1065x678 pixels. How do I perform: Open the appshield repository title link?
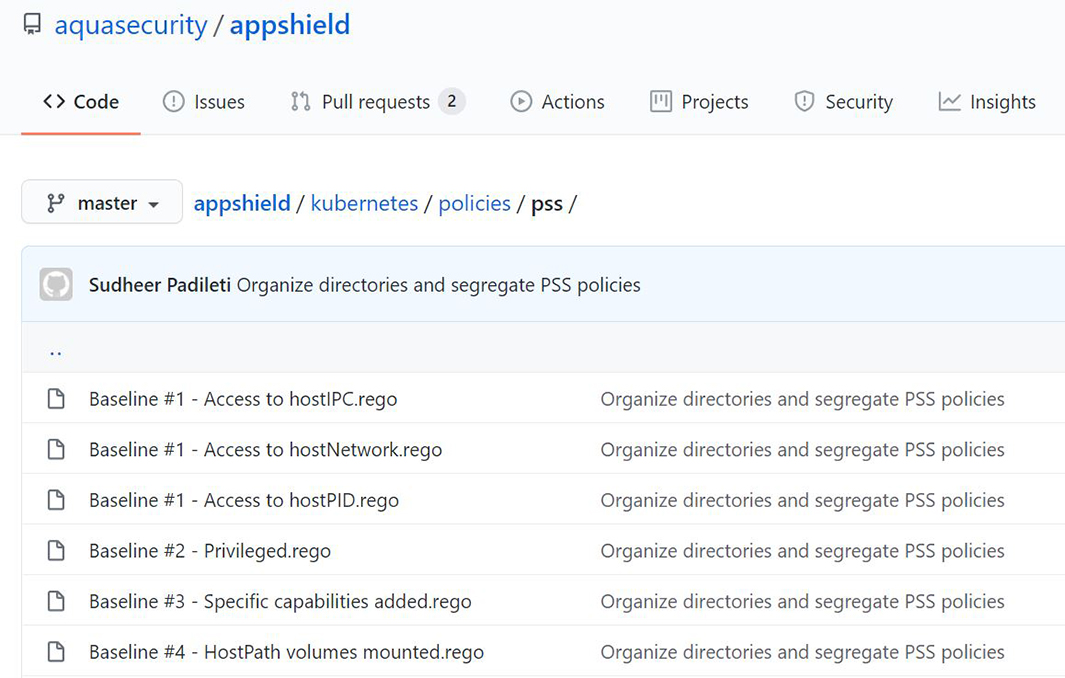click(290, 25)
